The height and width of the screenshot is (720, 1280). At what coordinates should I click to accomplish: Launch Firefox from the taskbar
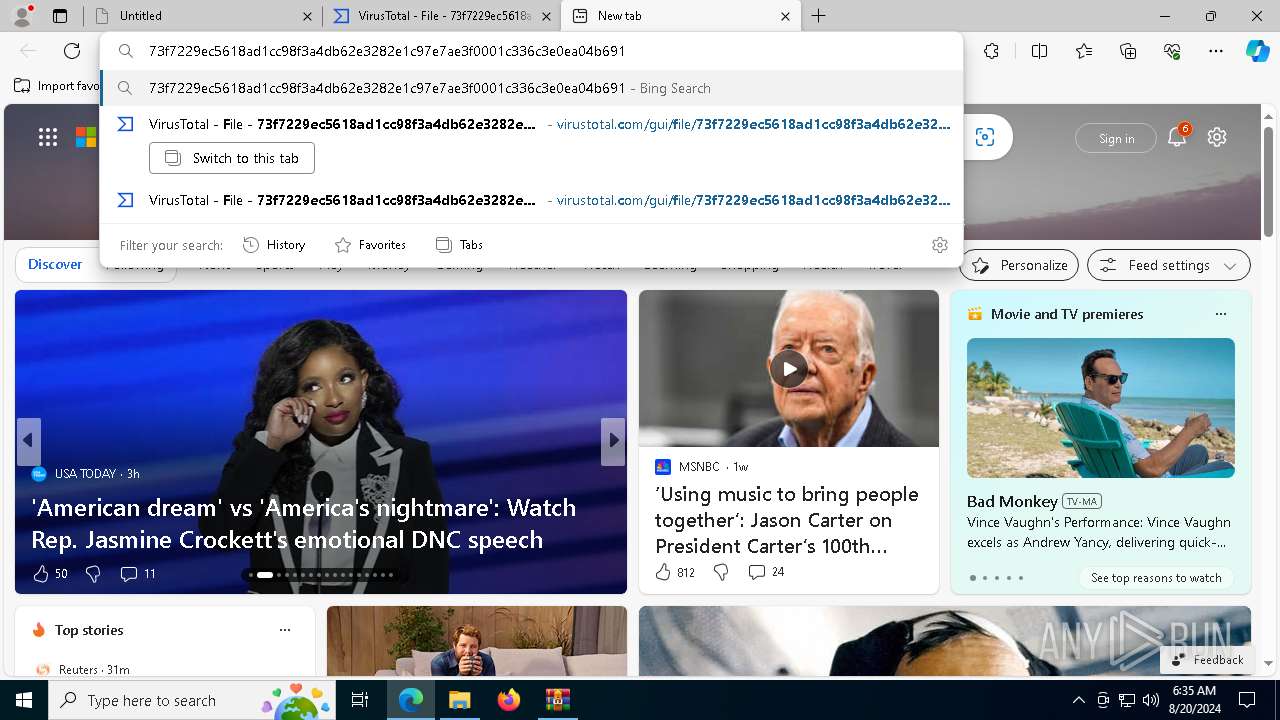pyautogui.click(x=509, y=700)
